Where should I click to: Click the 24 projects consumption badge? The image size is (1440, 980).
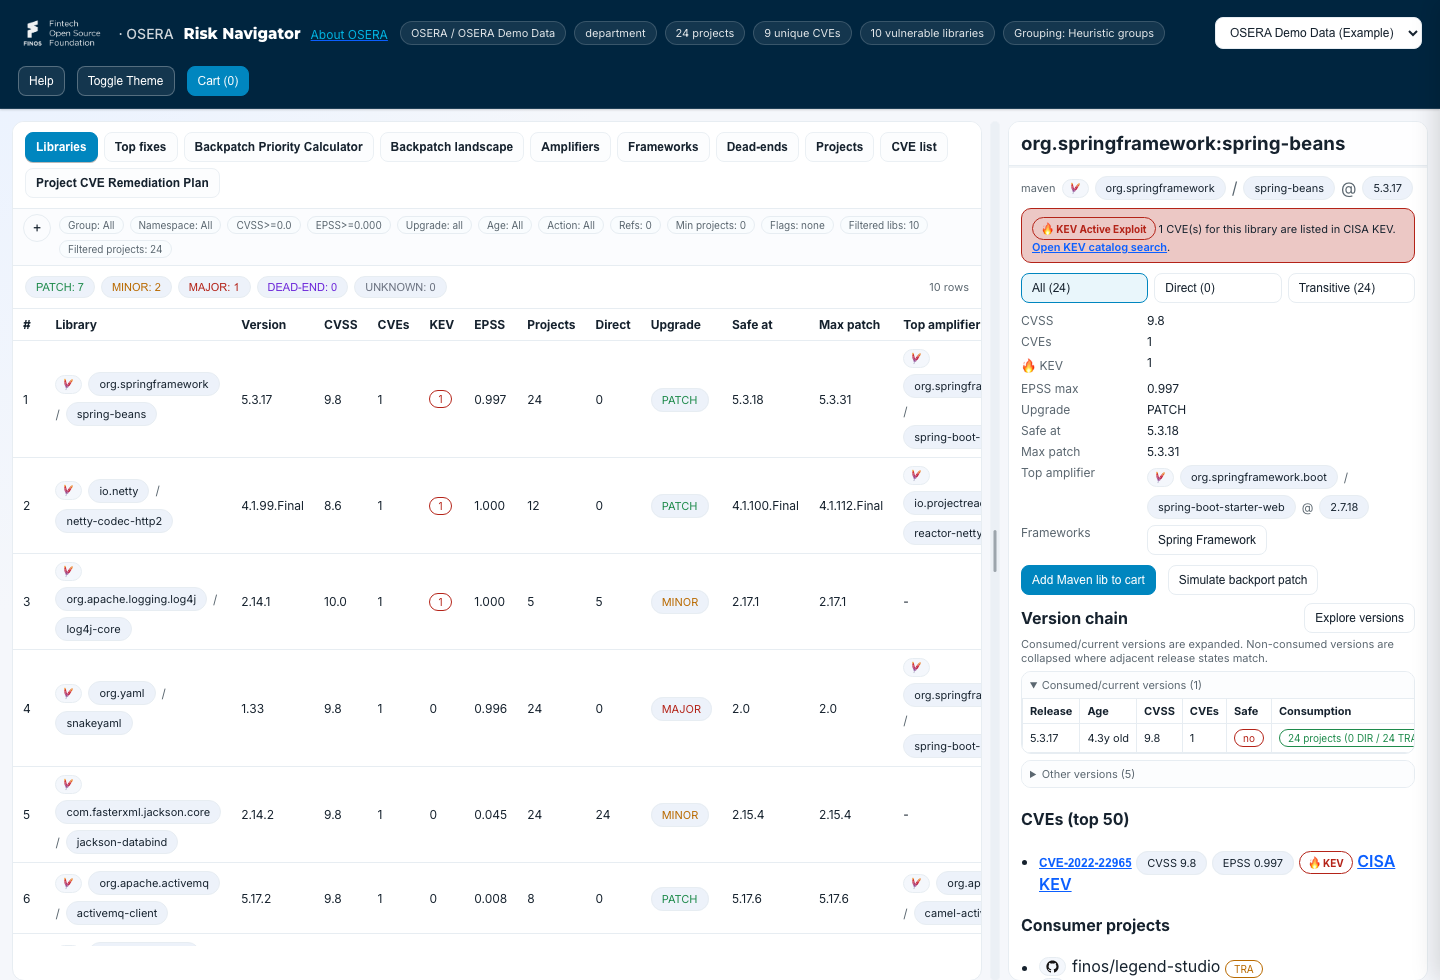point(1346,739)
